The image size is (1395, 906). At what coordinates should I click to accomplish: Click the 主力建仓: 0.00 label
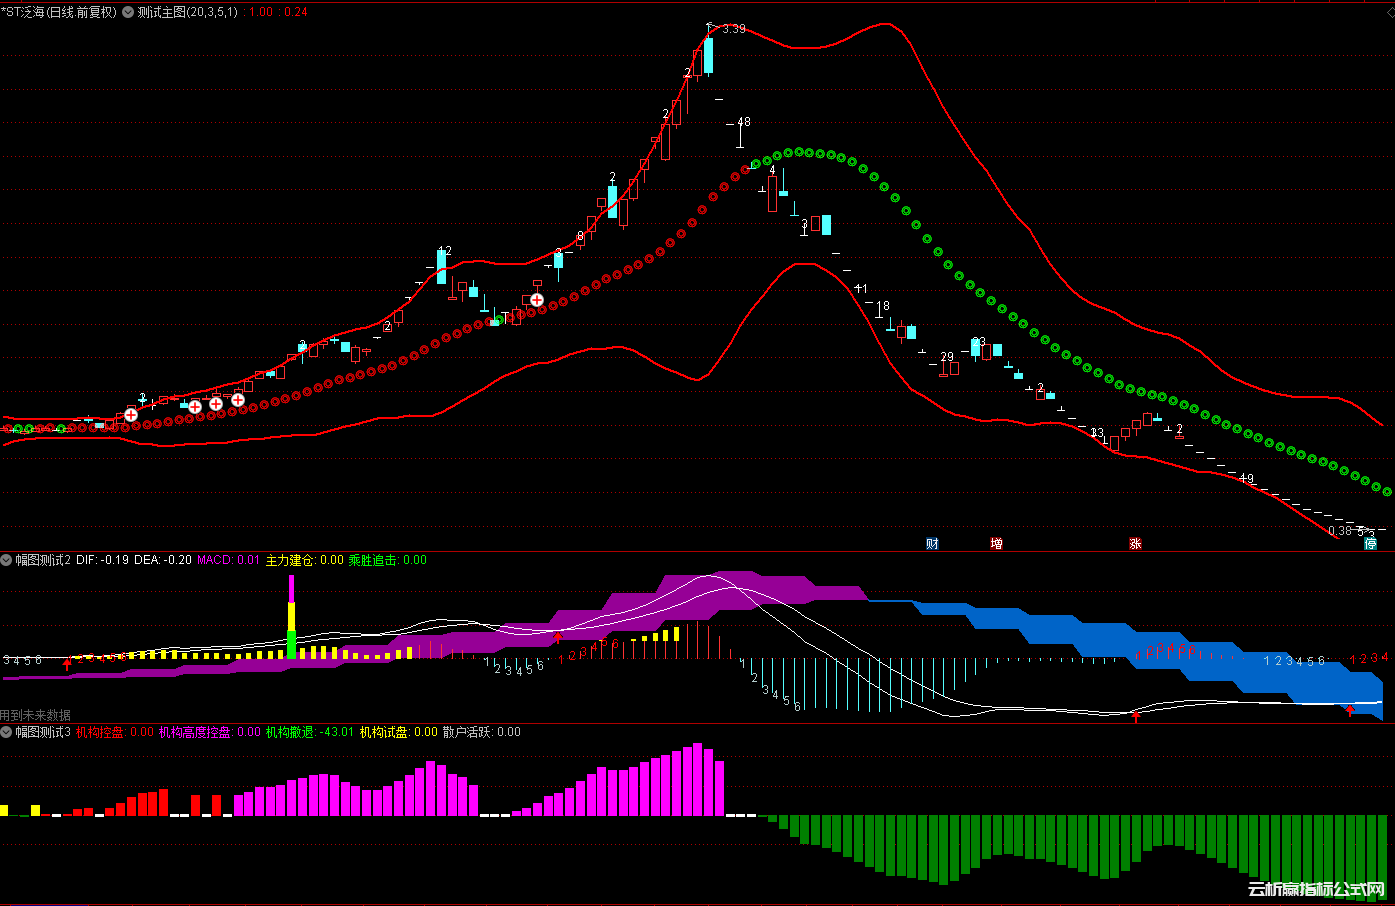[x=304, y=560]
